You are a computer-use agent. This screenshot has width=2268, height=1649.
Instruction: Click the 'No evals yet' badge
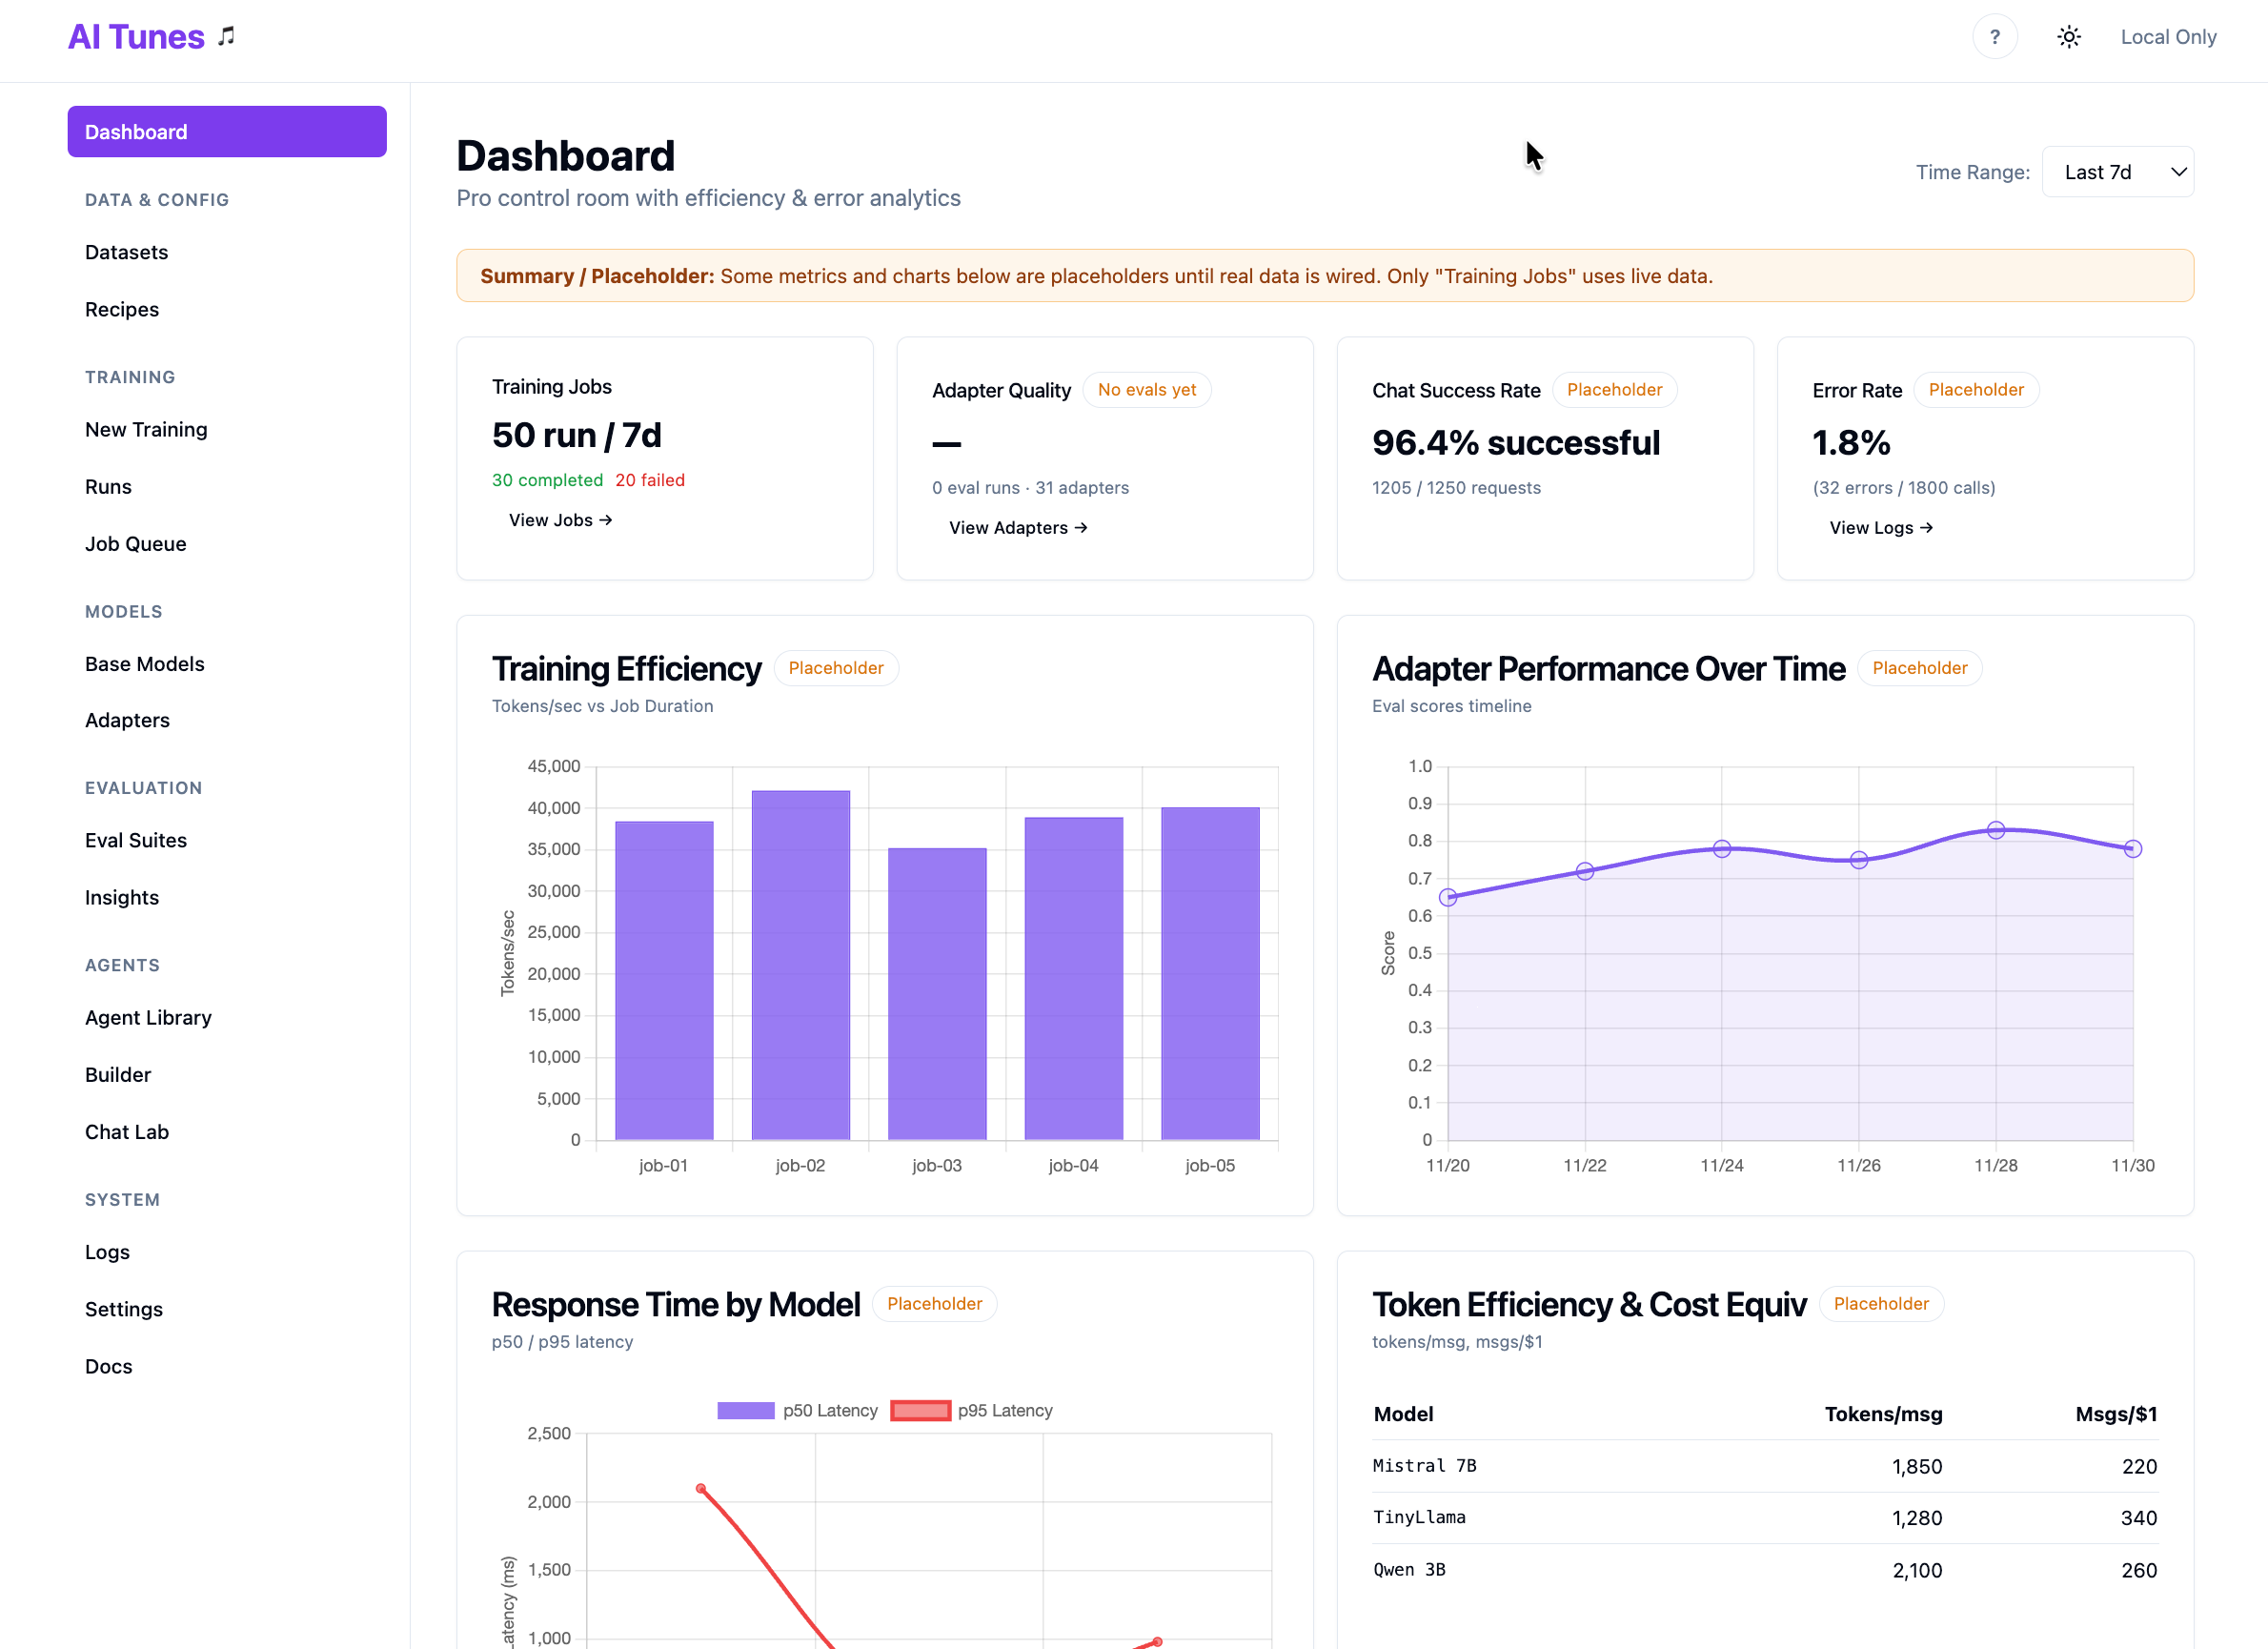[x=1147, y=390]
